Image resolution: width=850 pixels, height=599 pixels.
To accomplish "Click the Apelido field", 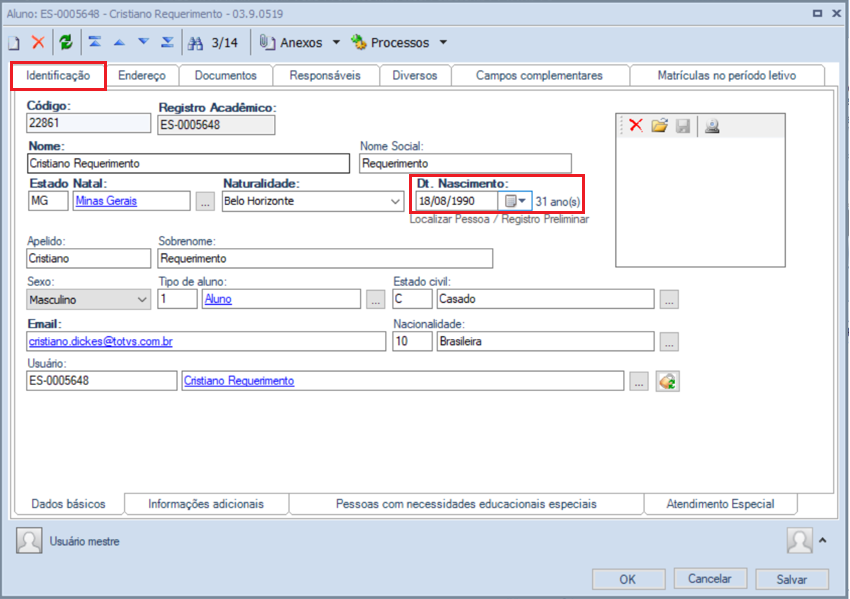I will pyautogui.click(x=88, y=259).
